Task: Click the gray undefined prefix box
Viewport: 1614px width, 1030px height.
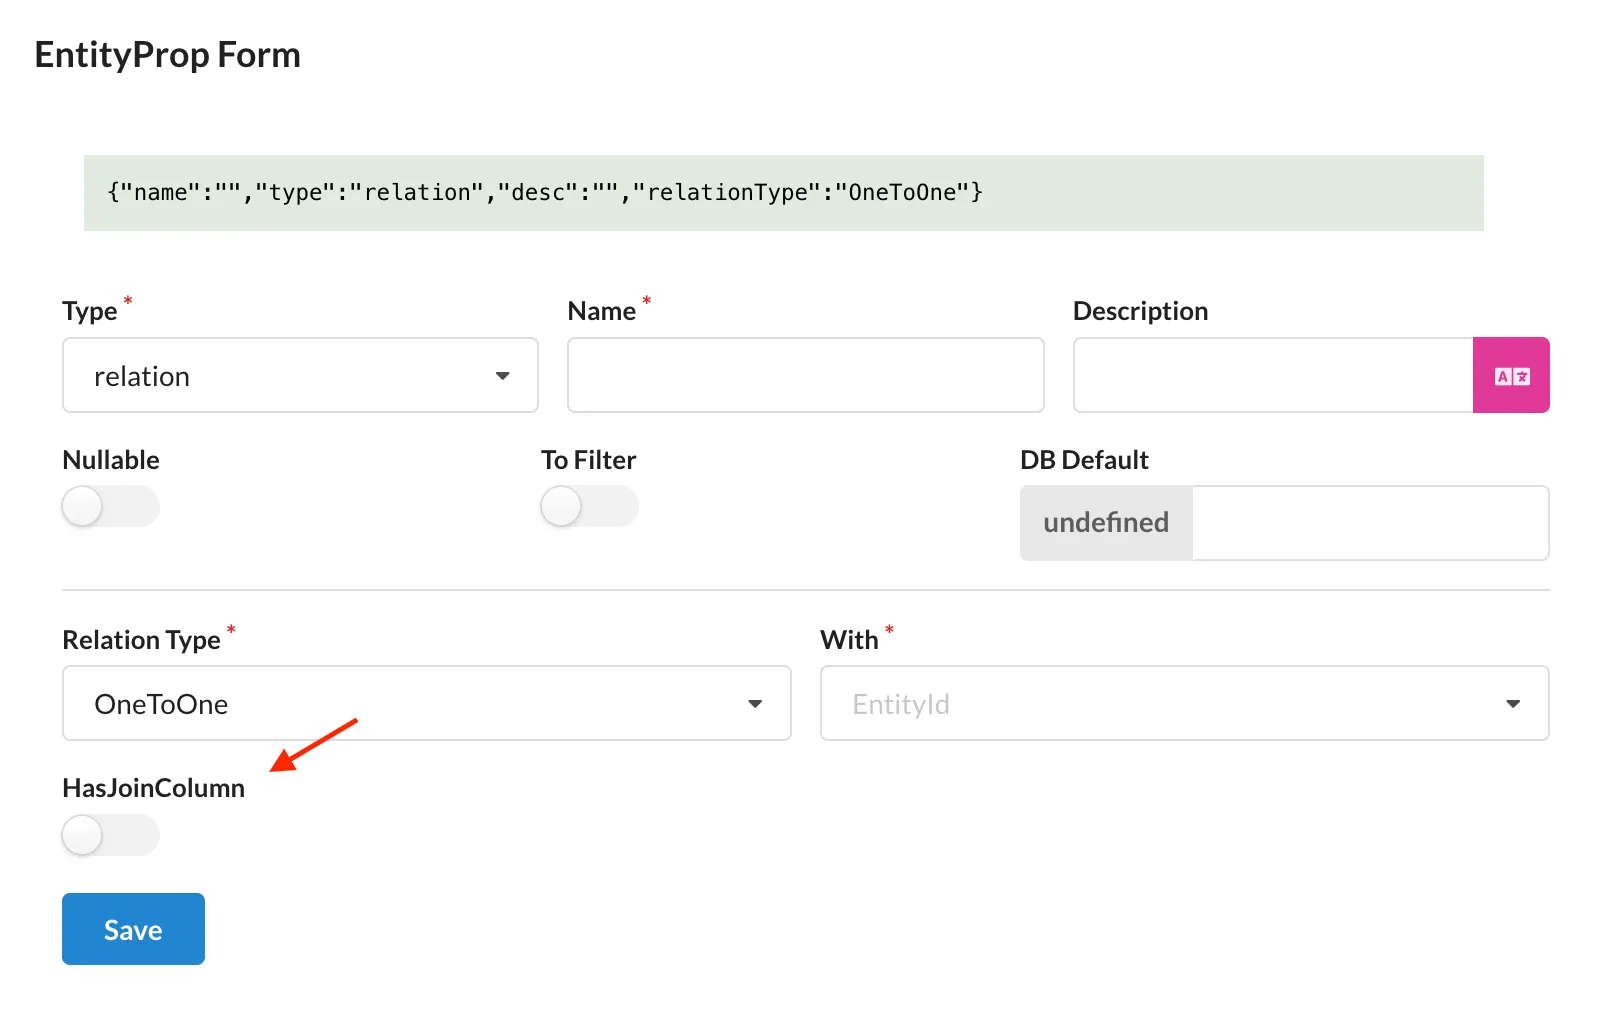Action: click(1106, 523)
